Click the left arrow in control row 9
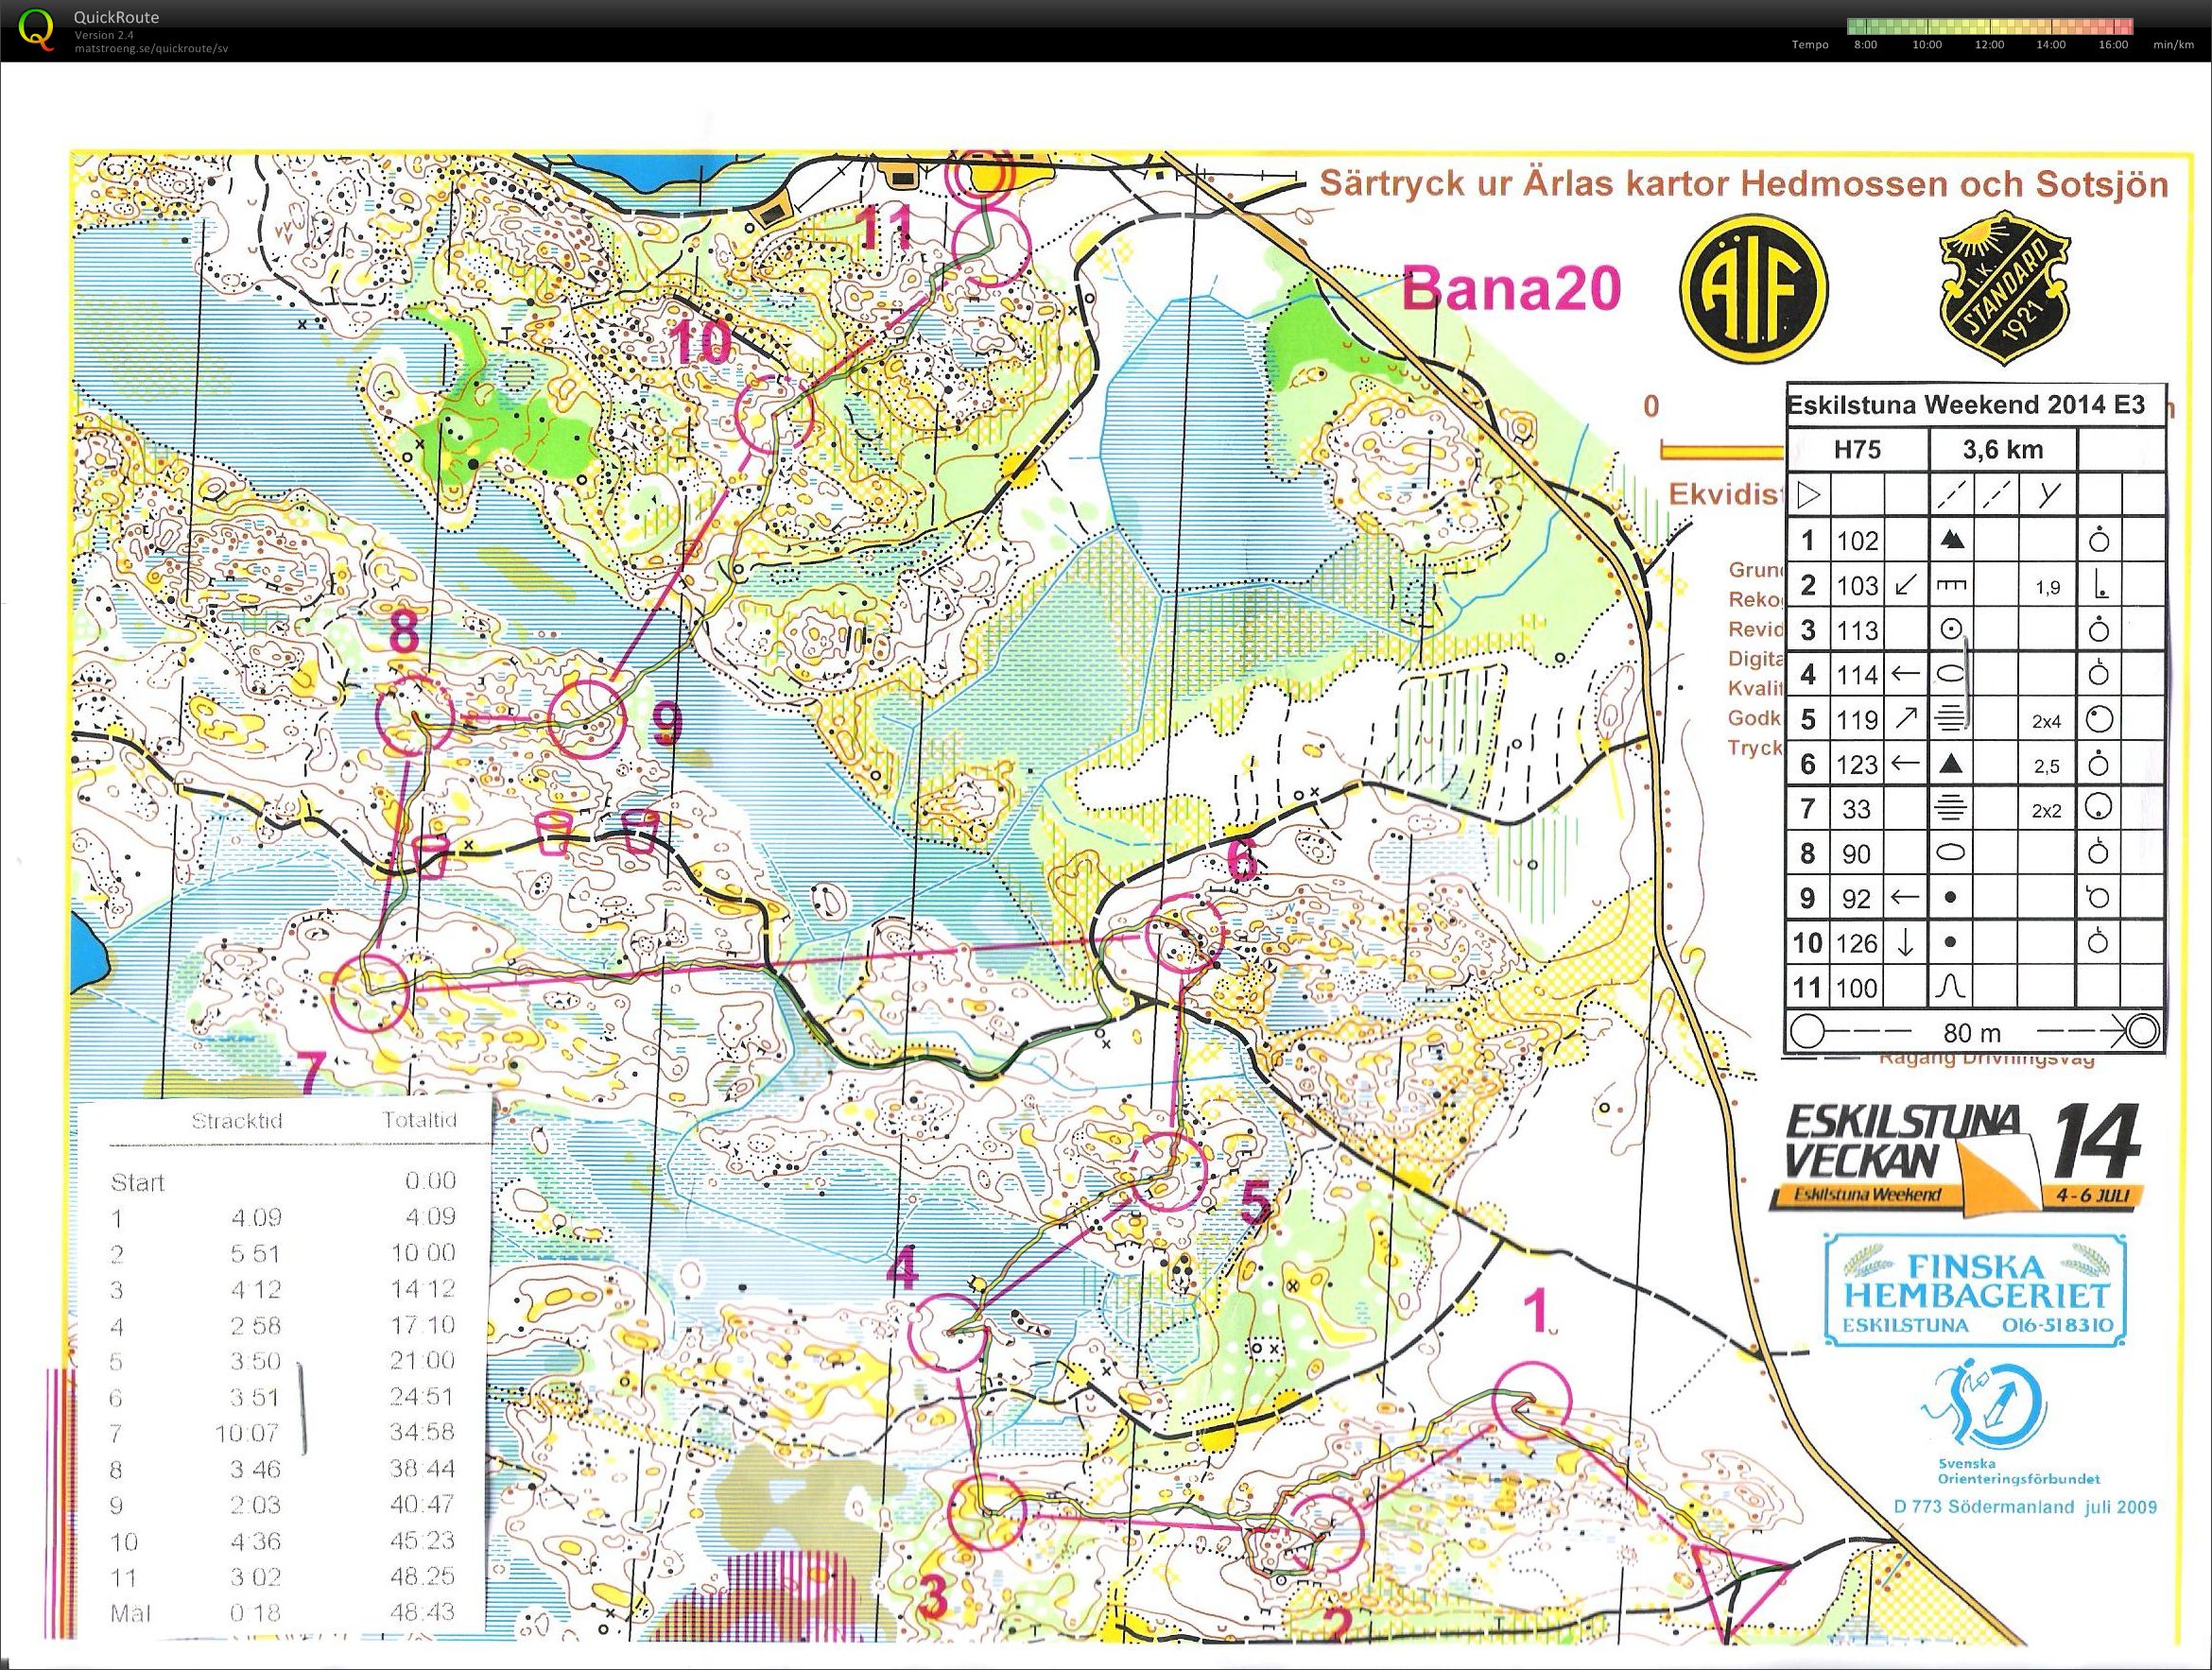Image resolution: width=2212 pixels, height=1670 pixels. point(1905,898)
